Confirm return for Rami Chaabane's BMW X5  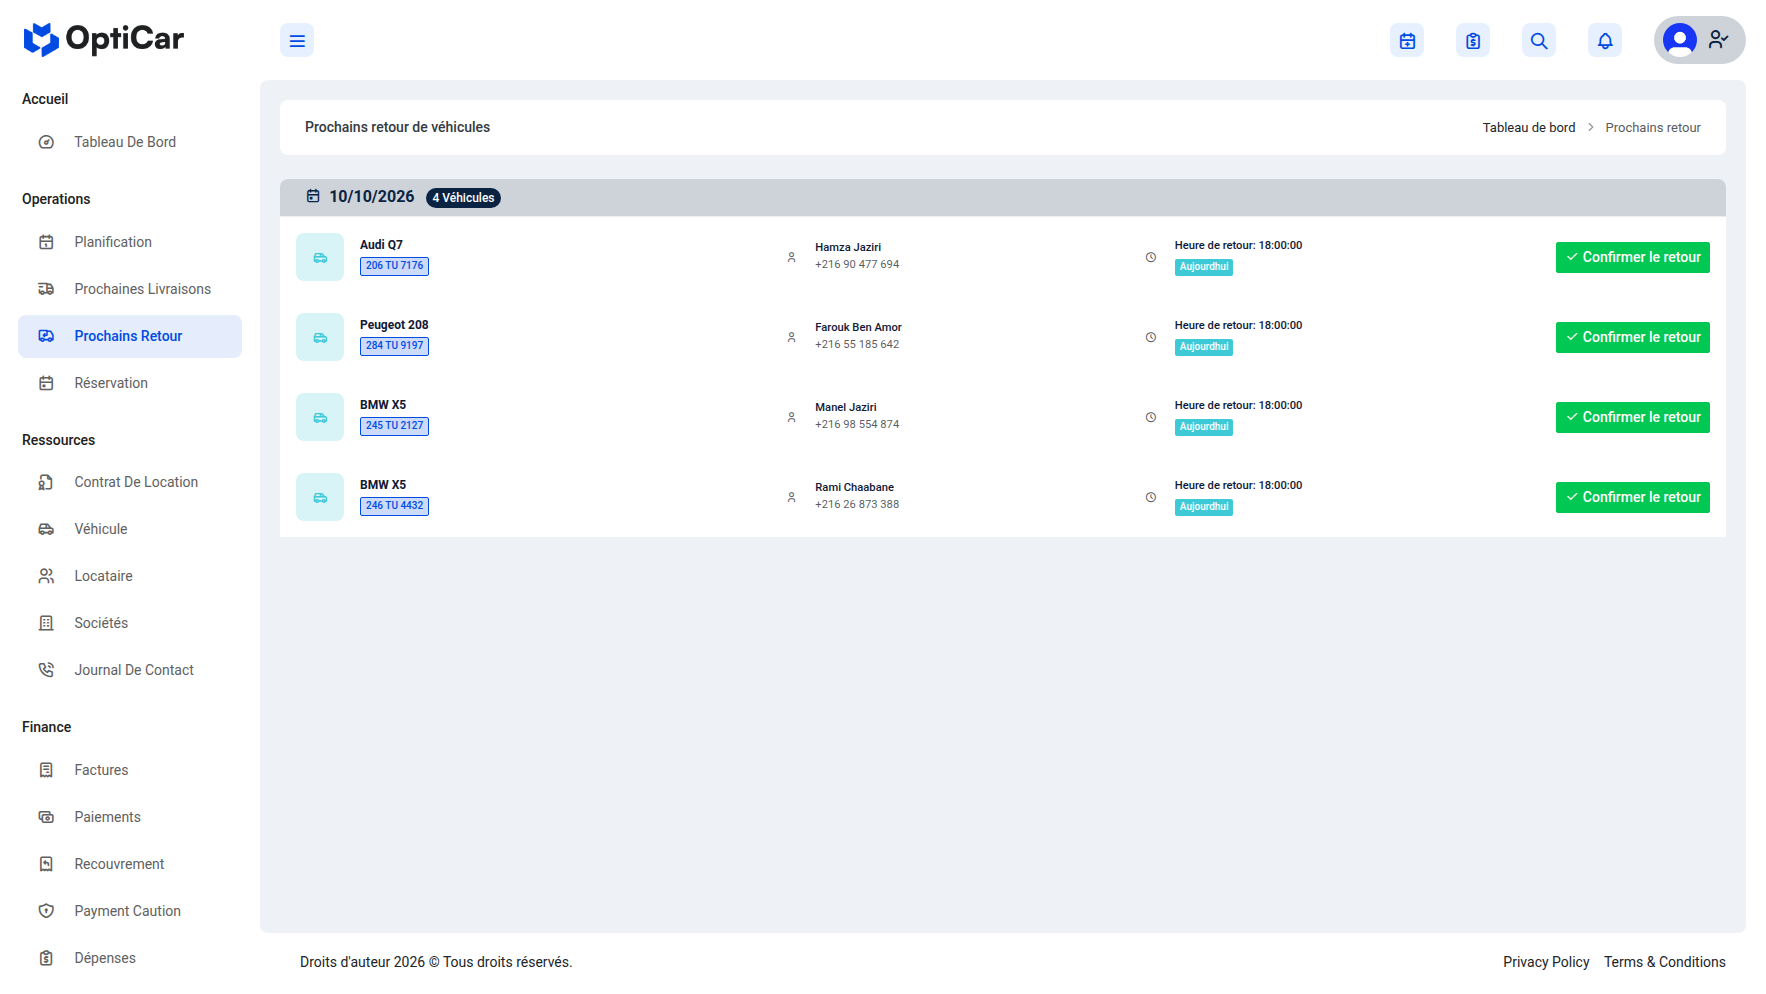click(1632, 498)
